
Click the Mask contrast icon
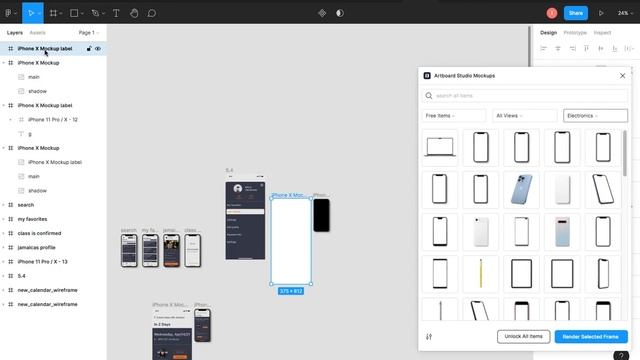(x=340, y=13)
